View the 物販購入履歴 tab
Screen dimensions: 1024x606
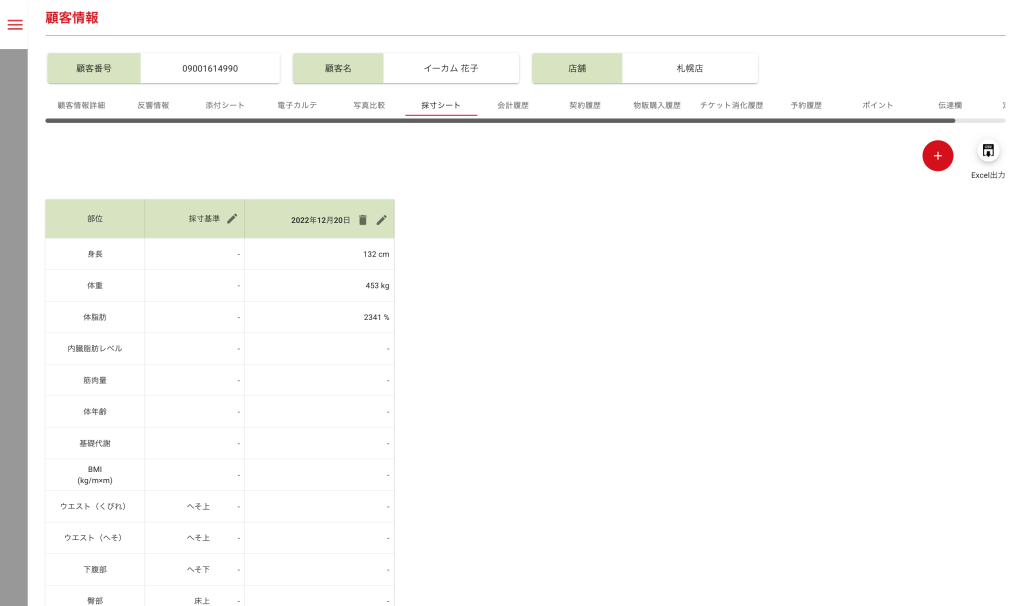(x=657, y=105)
